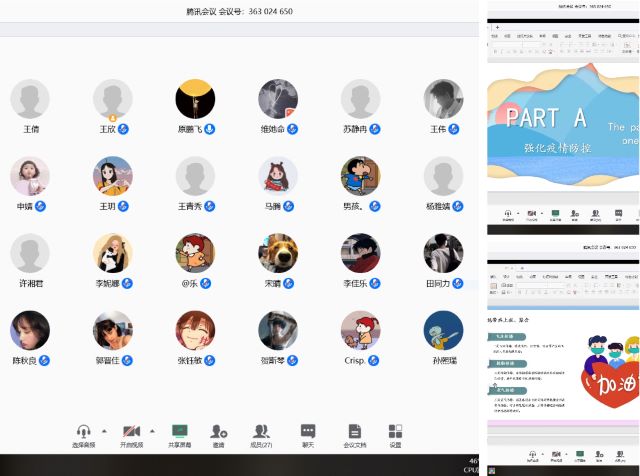Viewport: 640px width, 476px height.
Task: Click participant name 苏静冉
Action: [355, 129]
